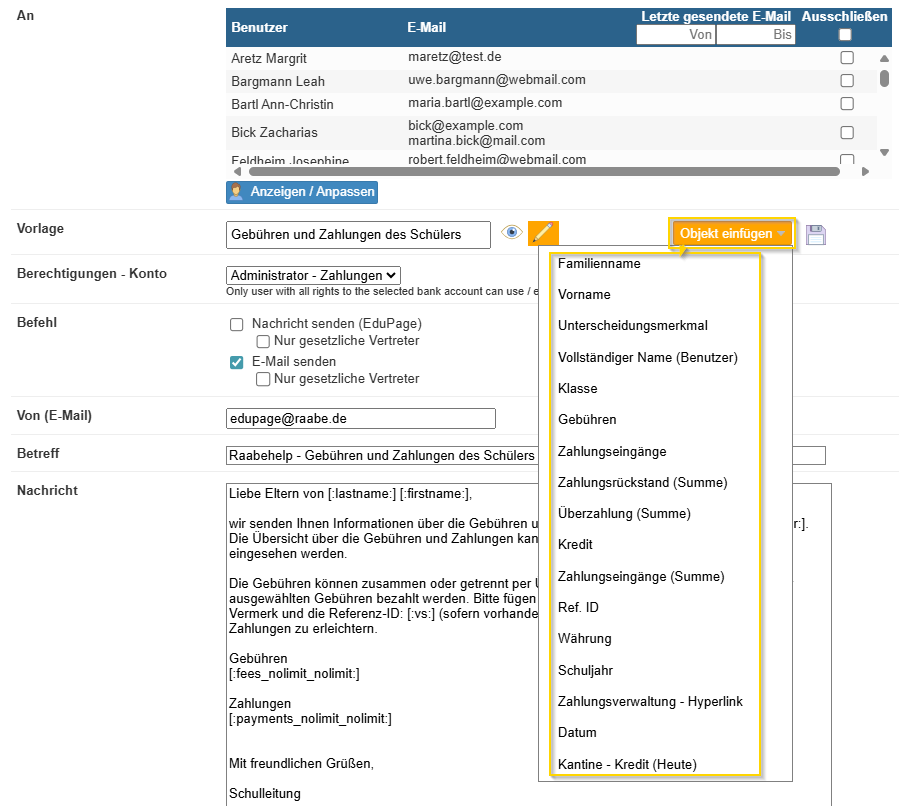Toggle exclude checkbox for Aretz Margrit
The height and width of the screenshot is (806, 899).
coord(847,58)
